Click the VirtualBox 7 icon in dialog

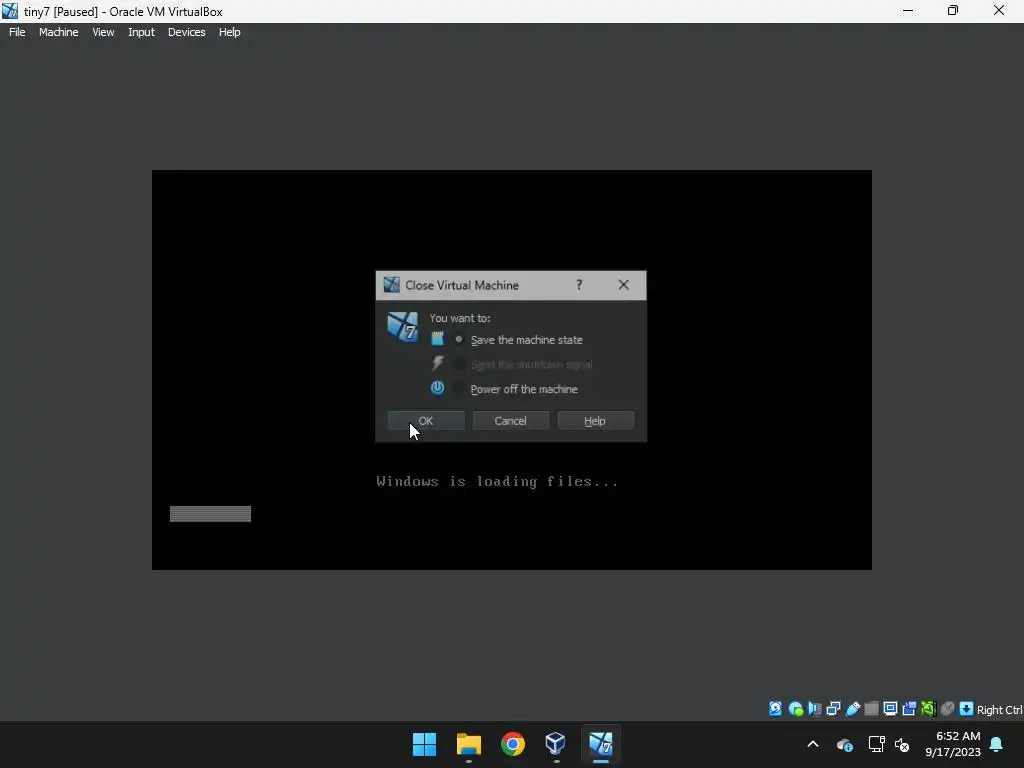(402, 327)
